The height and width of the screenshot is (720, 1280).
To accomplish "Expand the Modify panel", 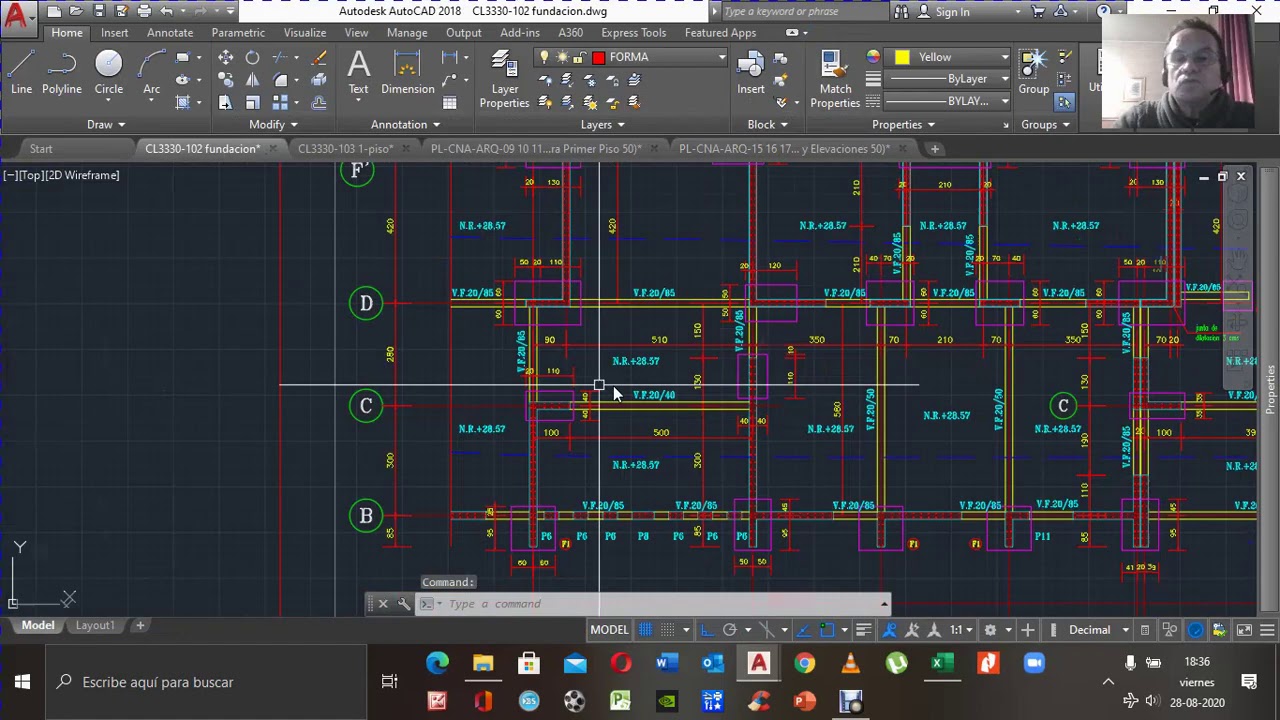I will 273,125.
